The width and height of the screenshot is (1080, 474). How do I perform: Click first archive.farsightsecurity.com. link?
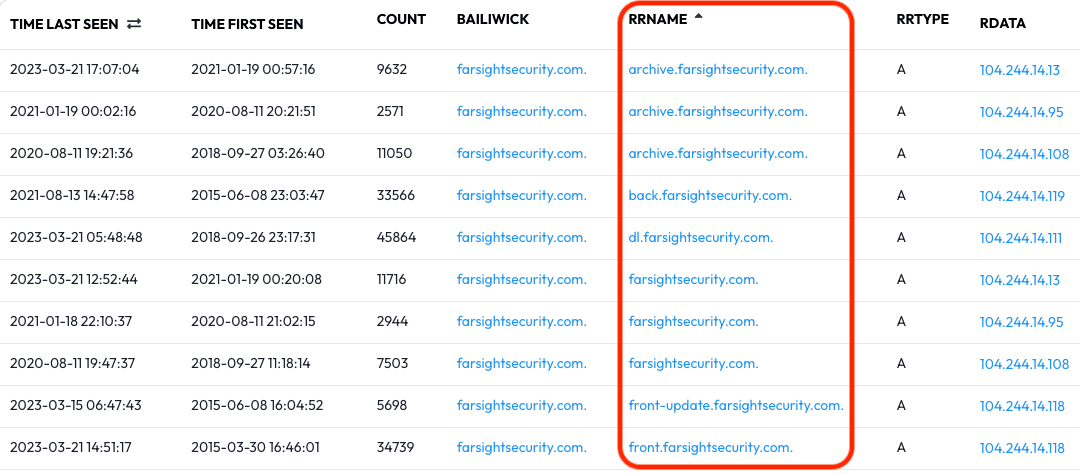pos(718,70)
